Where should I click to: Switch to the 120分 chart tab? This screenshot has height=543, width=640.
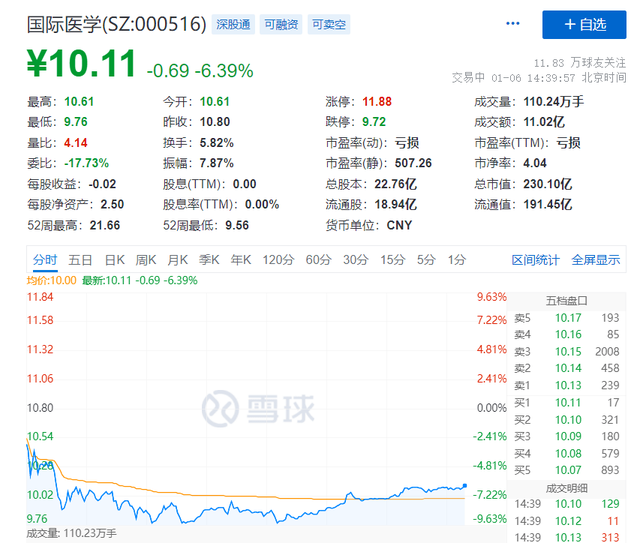click(278, 260)
